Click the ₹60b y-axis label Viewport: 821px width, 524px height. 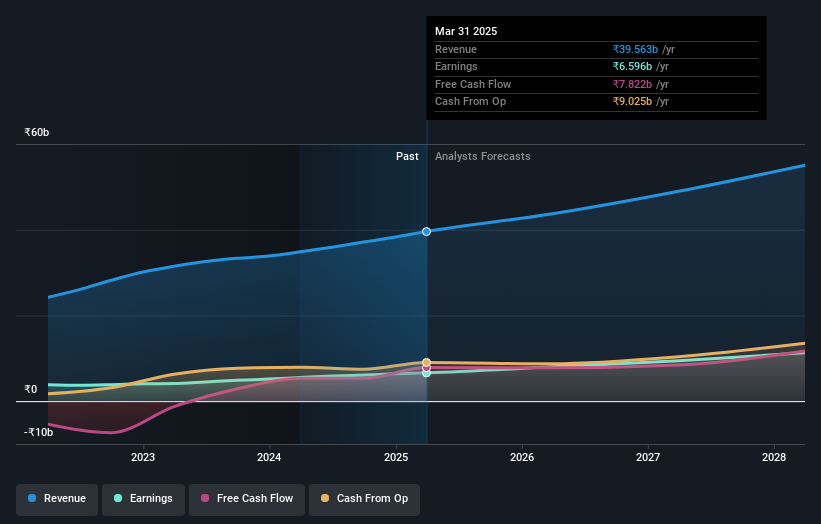tap(37, 132)
